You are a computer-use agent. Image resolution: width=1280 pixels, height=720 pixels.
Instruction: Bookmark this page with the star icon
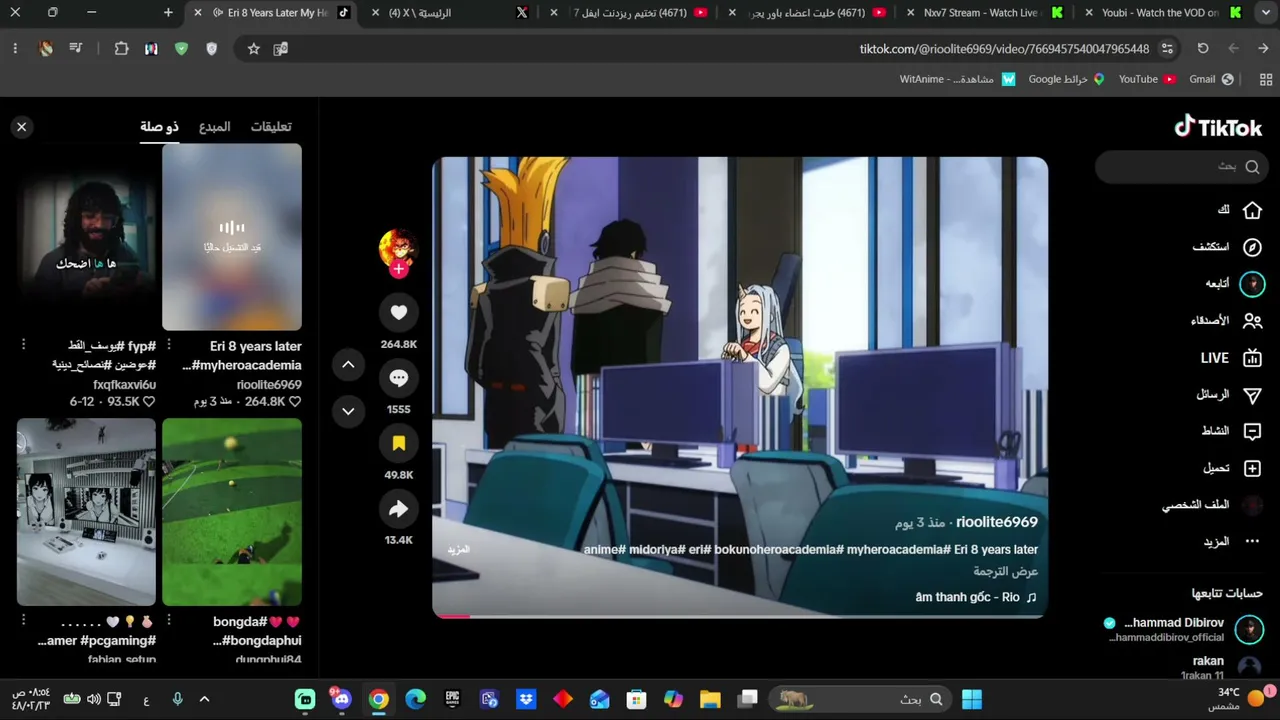254,48
